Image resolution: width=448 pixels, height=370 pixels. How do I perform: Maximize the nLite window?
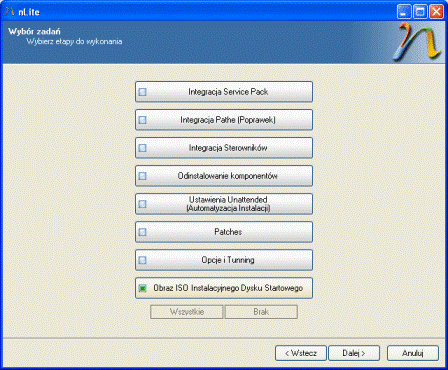point(420,12)
